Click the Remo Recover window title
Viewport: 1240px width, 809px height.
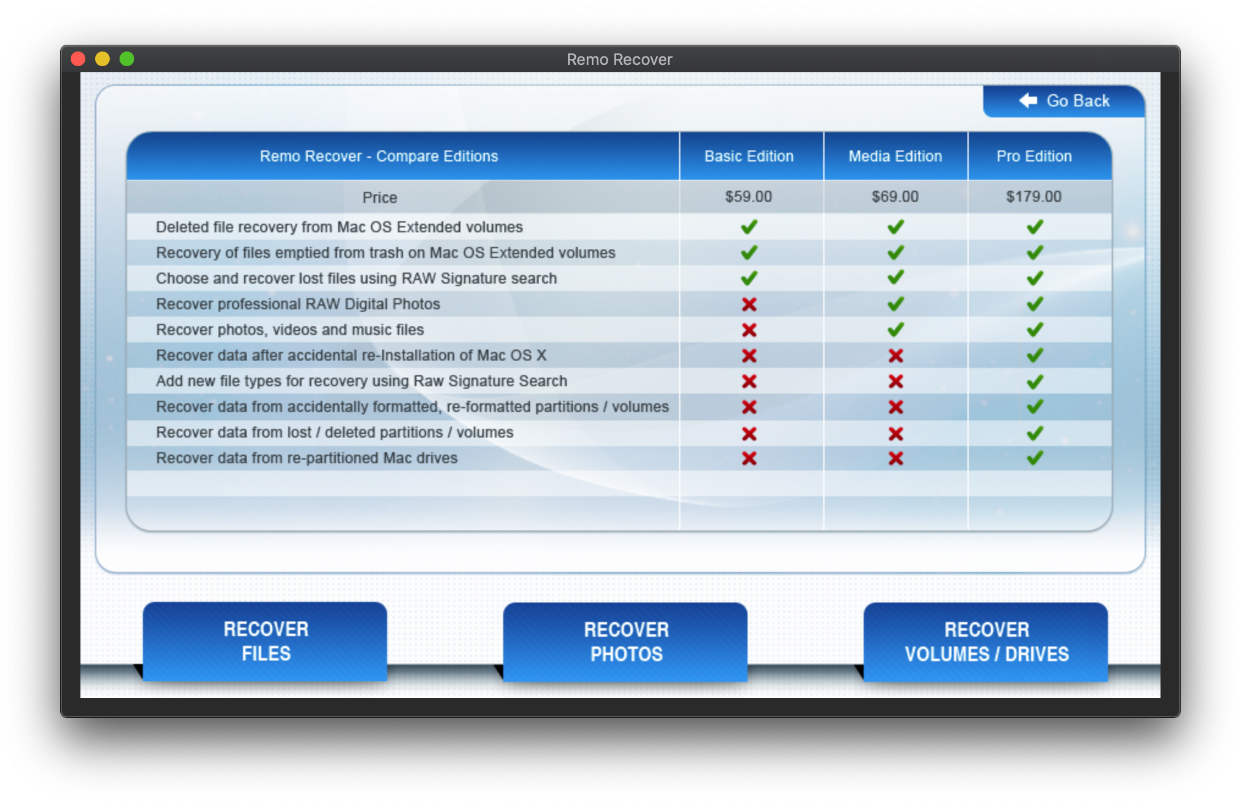coord(620,59)
